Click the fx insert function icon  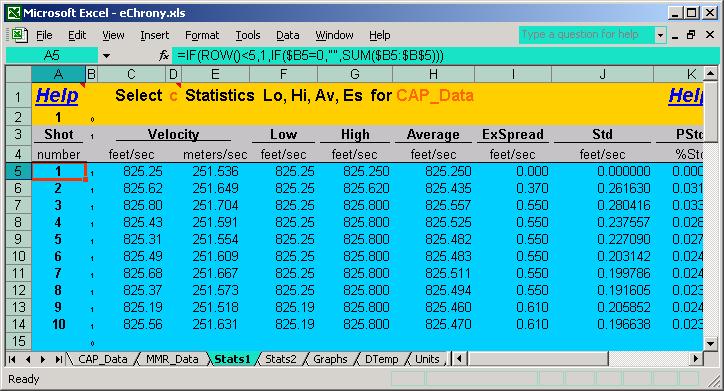tap(163, 56)
